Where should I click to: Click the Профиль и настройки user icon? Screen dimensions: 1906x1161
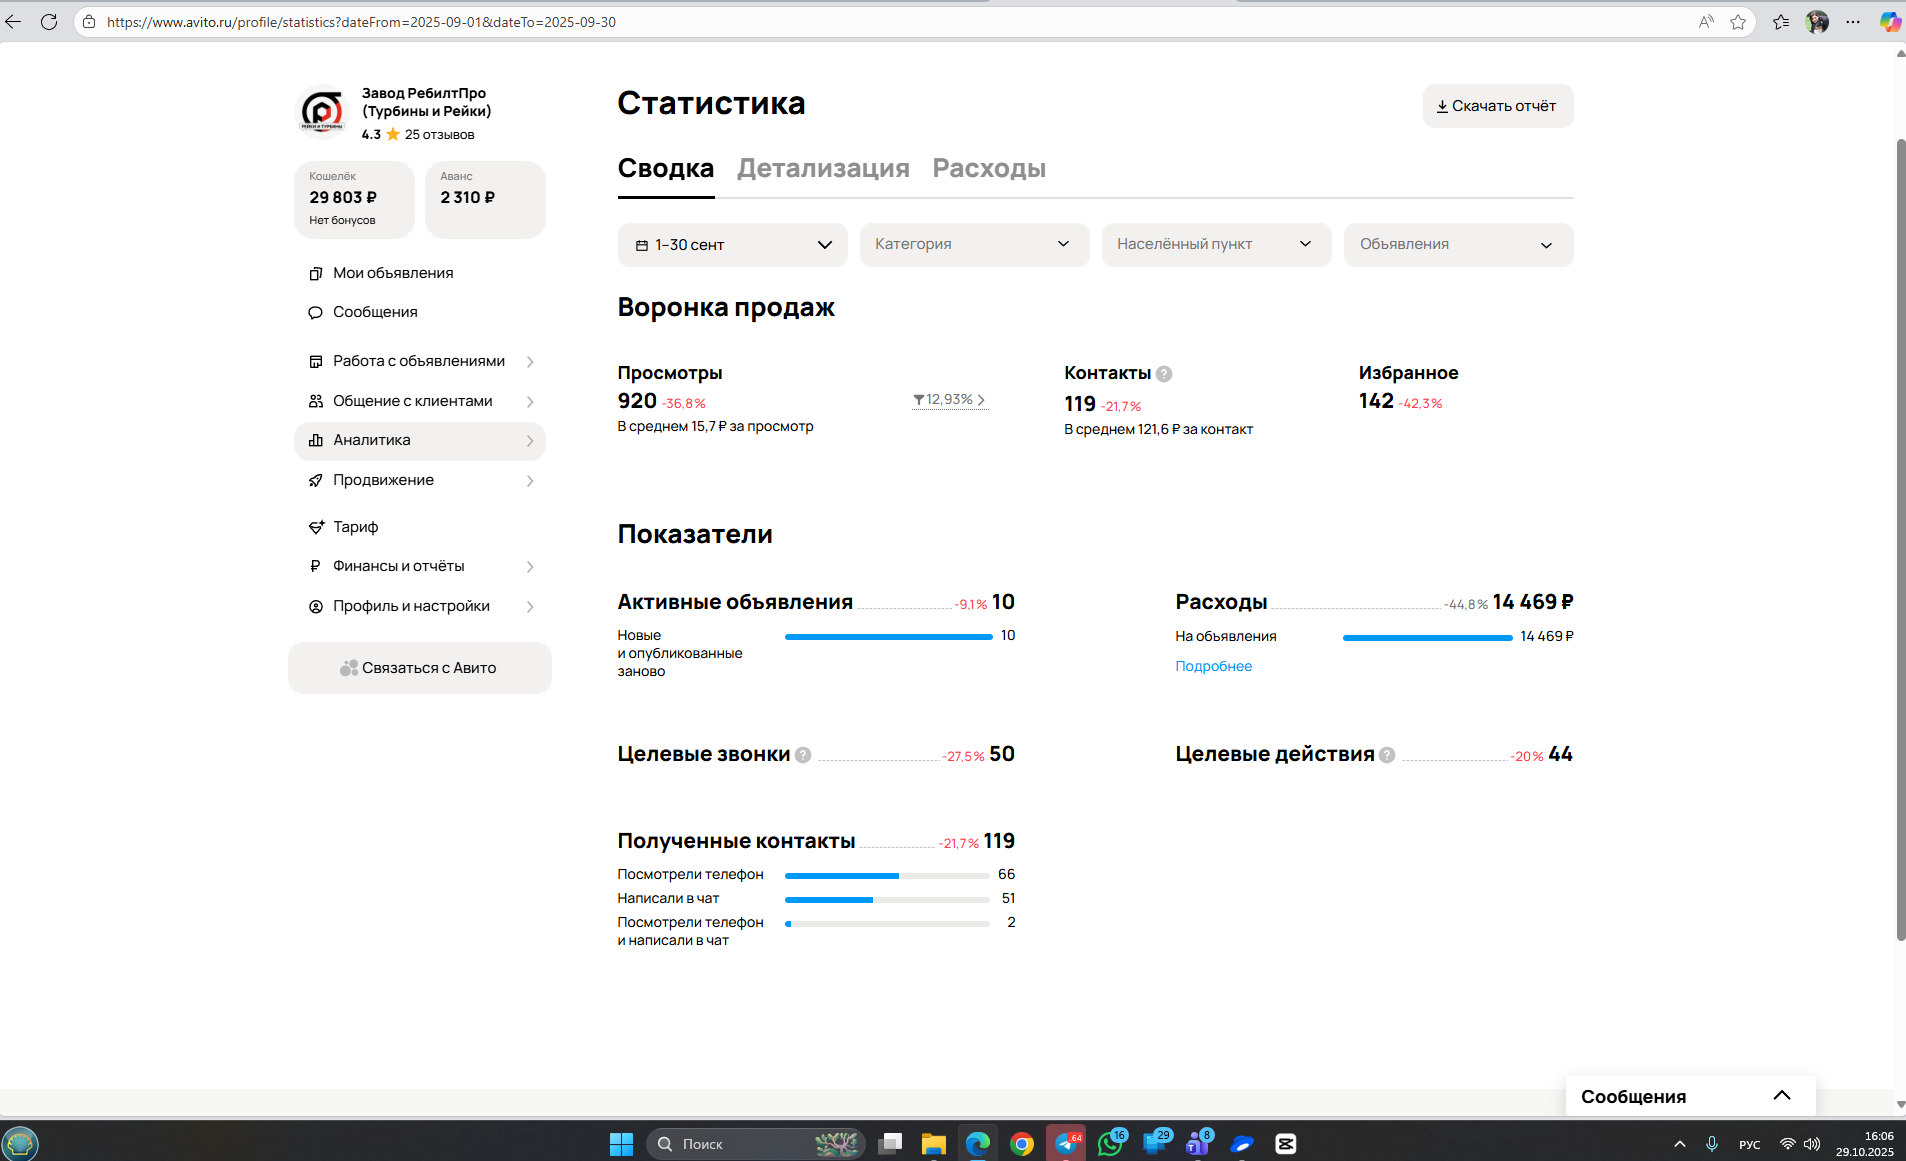315,606
